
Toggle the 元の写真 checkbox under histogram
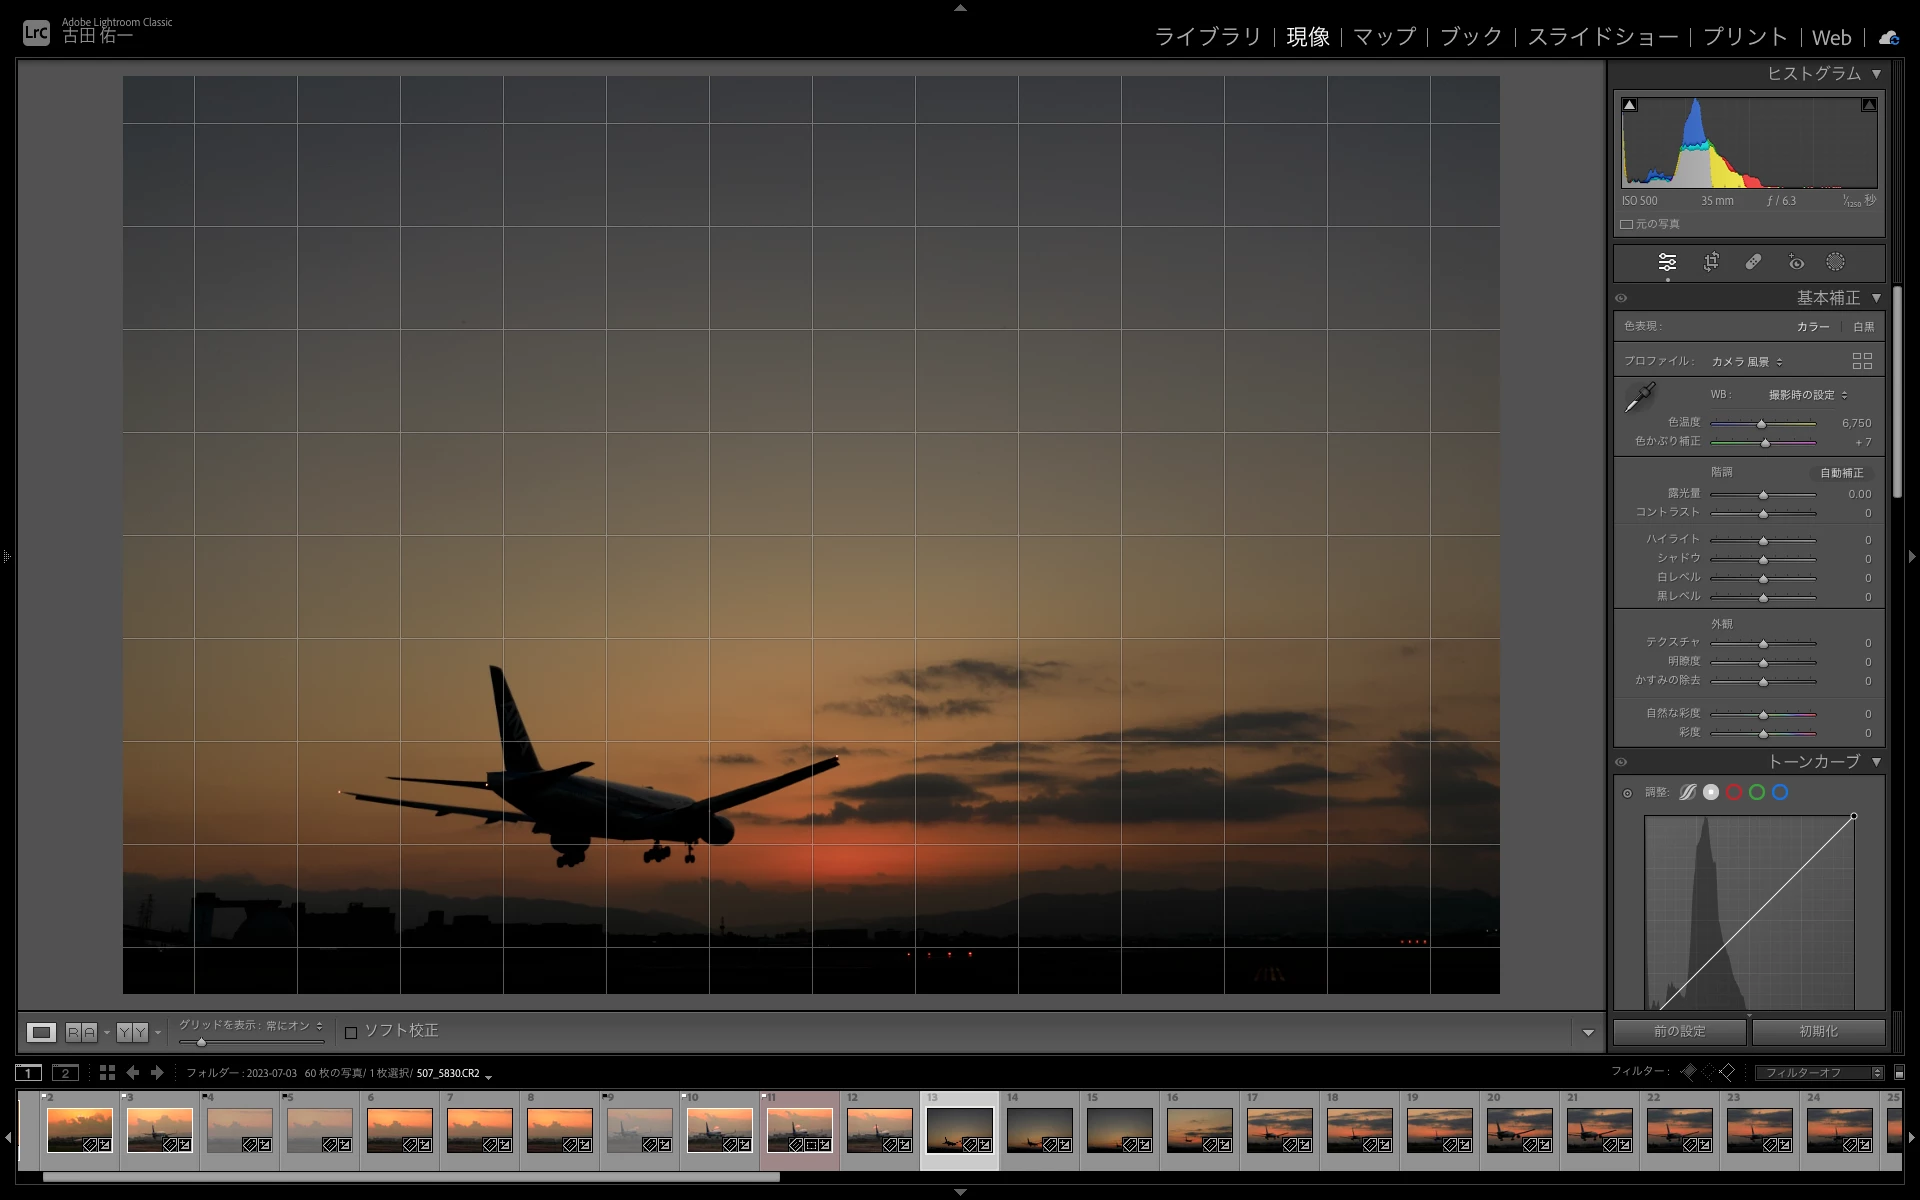coord(1627,224)
